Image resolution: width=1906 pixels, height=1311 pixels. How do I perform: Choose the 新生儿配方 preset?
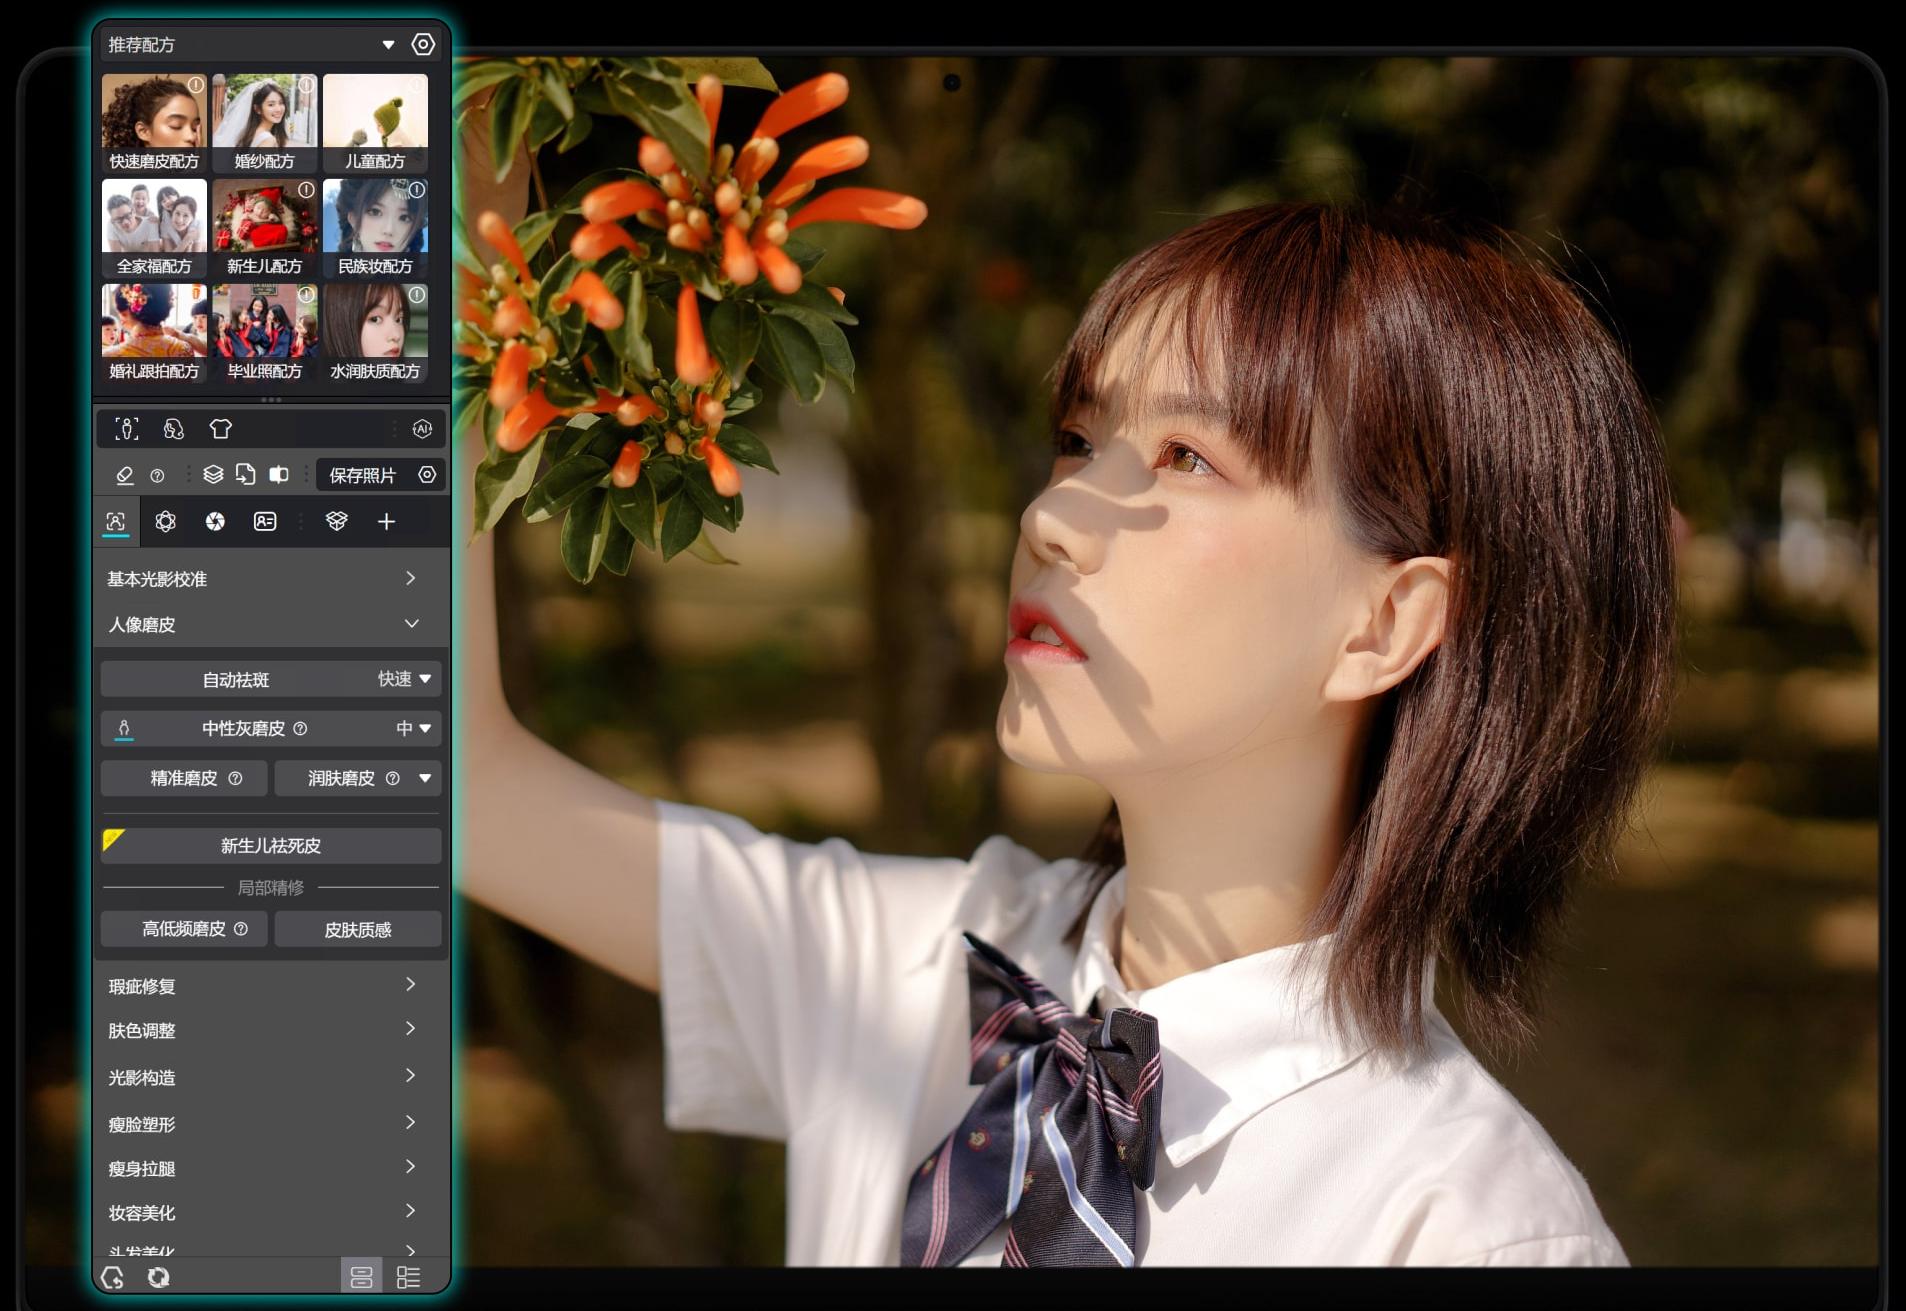(264, 228)
